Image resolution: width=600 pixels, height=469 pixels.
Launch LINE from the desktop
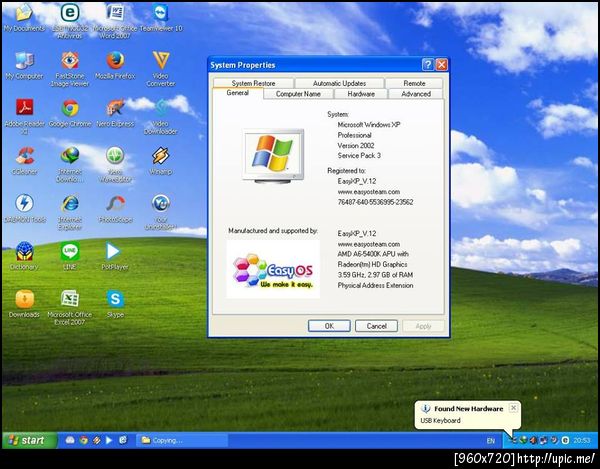pos(70,256)
